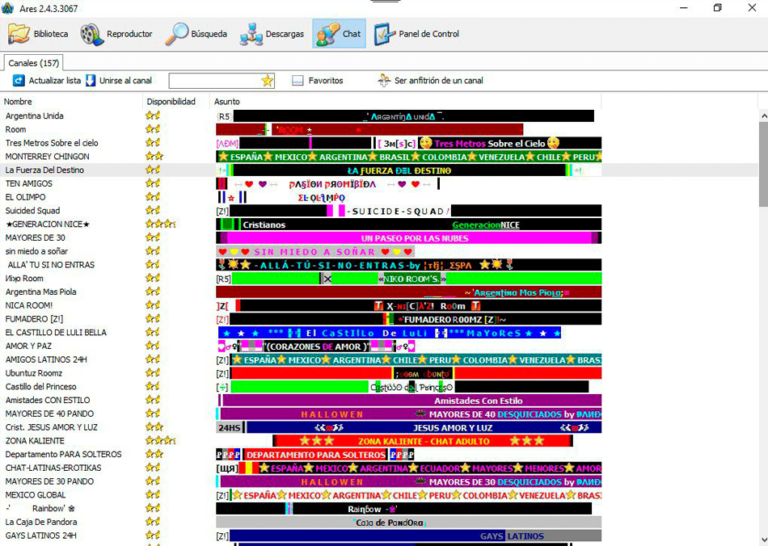This screenshot has height=546, width=768.
Task: Click the NIKO ROOM'S green topic banner
Action: click(408, 279)
